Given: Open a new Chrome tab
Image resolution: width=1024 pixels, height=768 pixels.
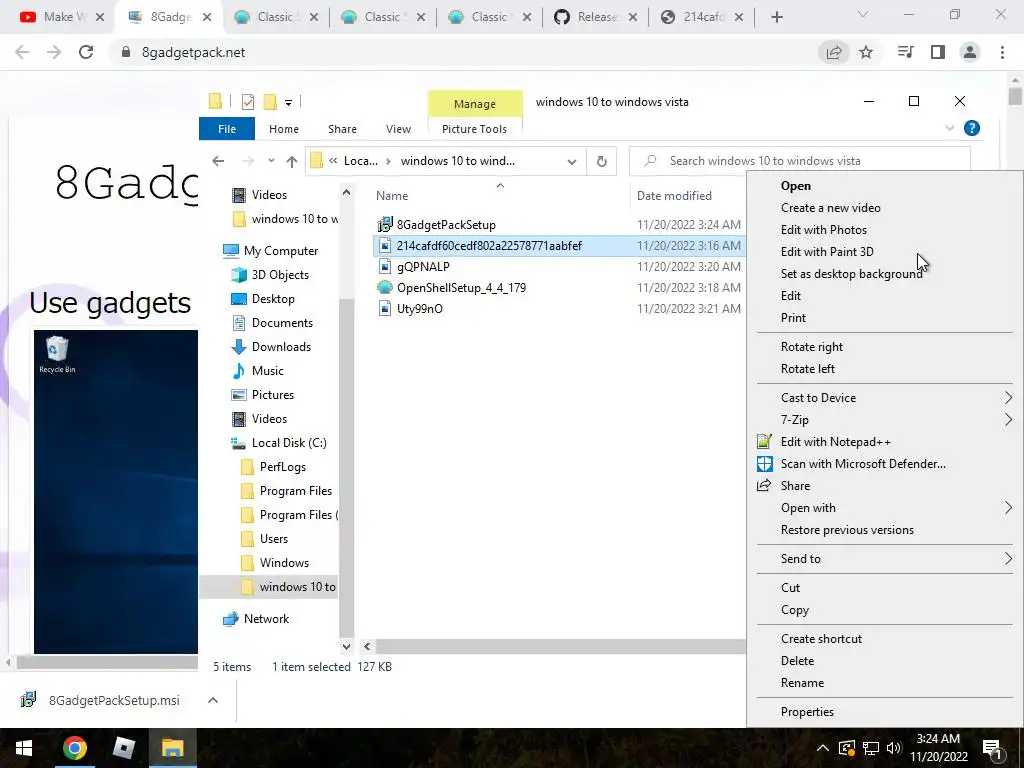Looking at the screenshot, I should [x=776, y=17].
